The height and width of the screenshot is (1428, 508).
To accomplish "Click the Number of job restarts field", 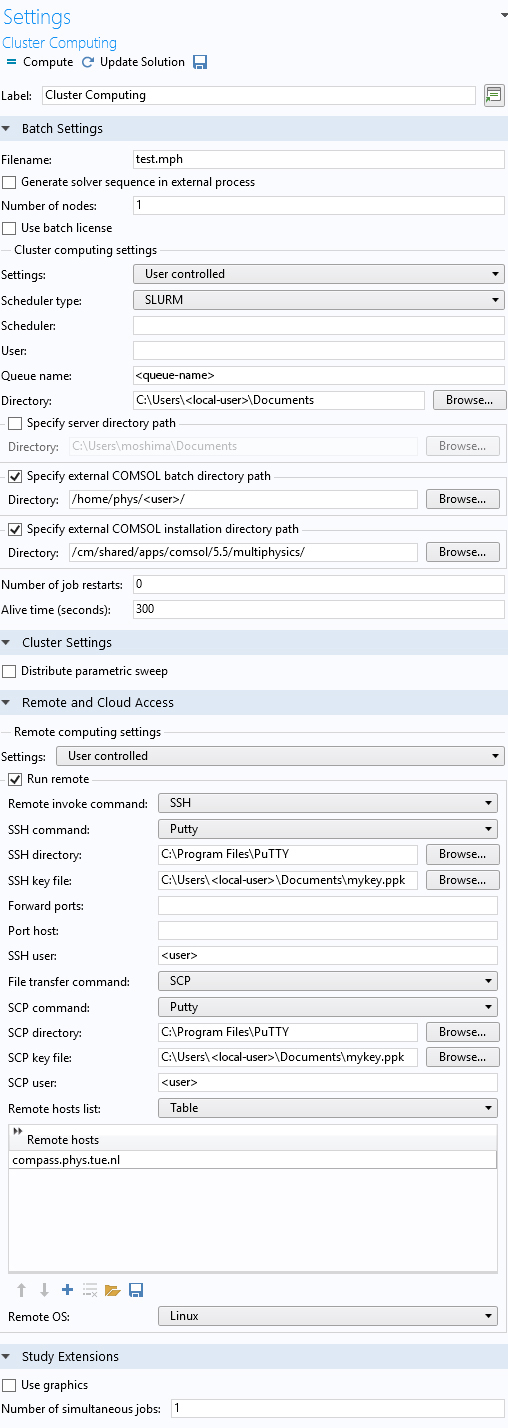I will pyautogui.click(x=318, y=584).
